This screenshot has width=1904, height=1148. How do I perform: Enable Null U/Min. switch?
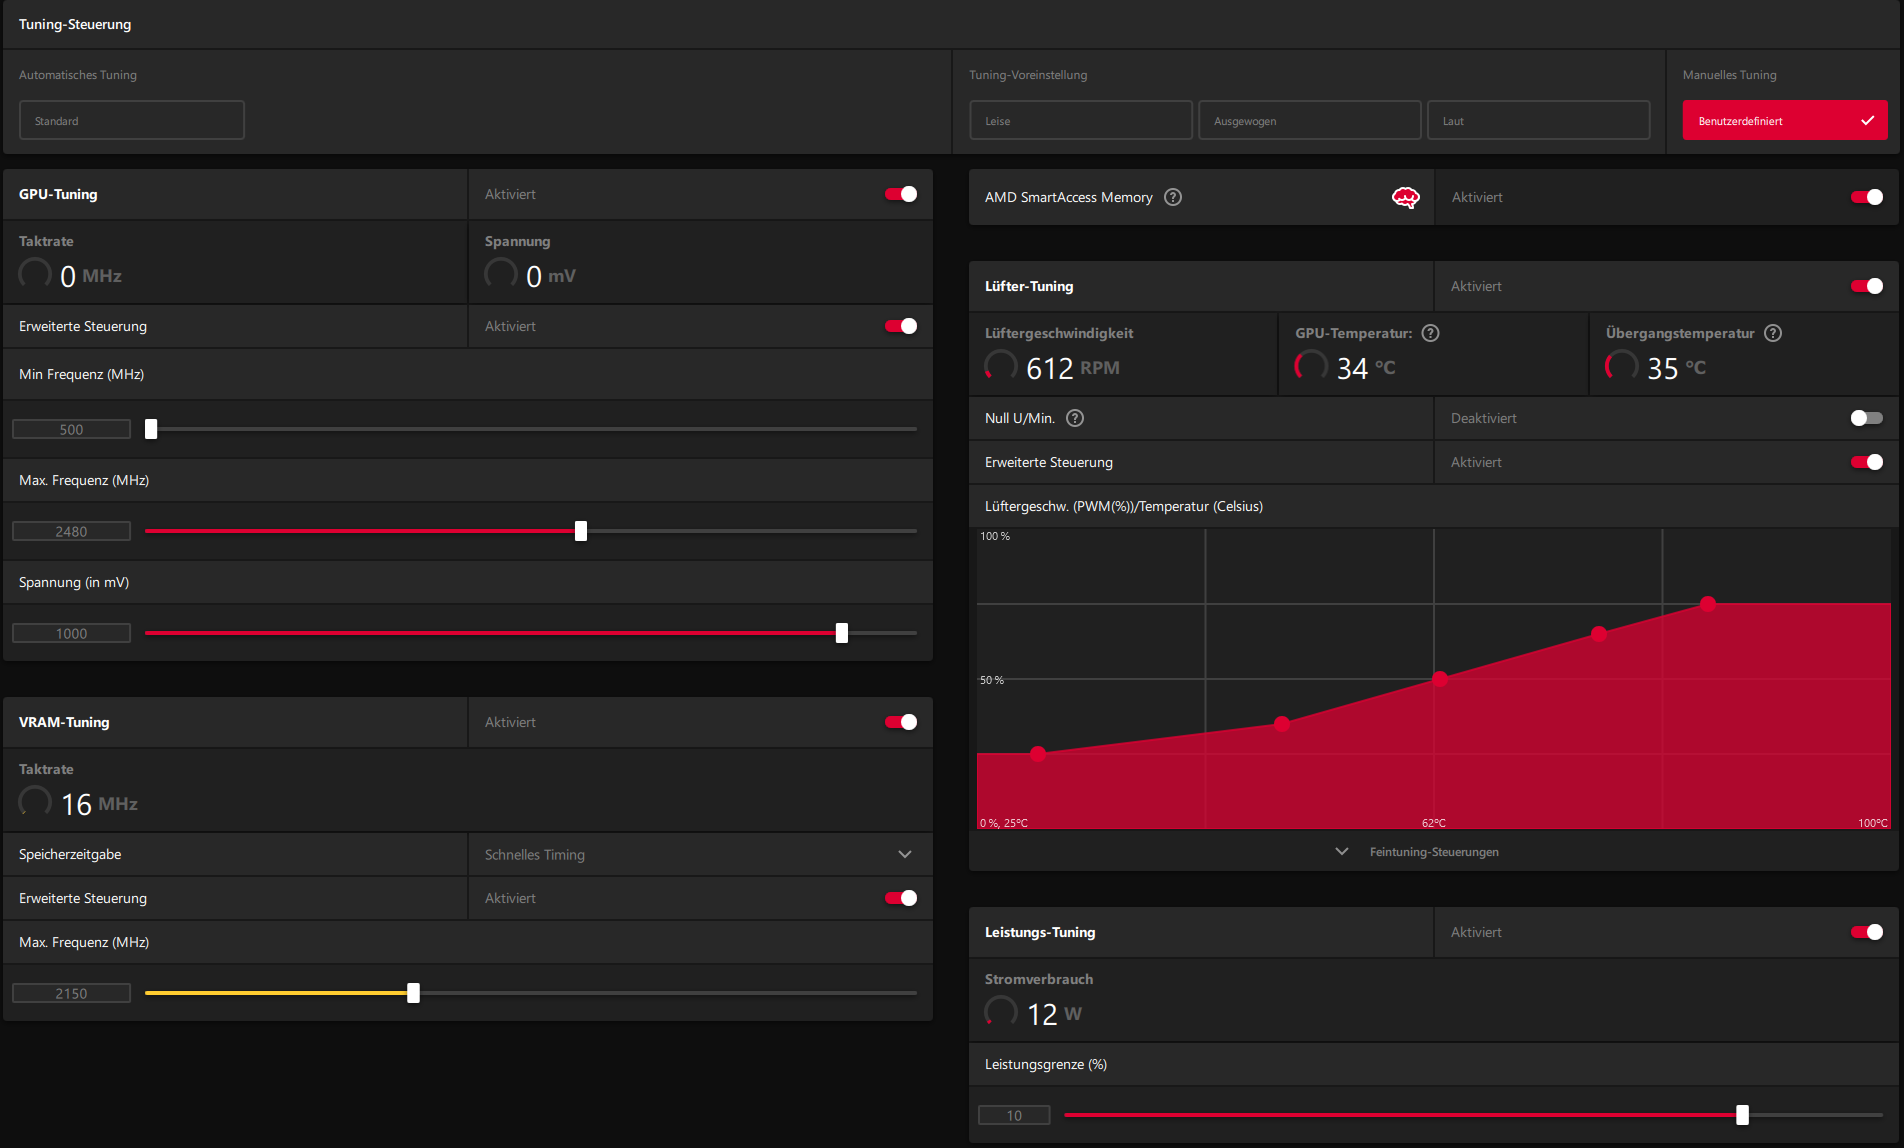[1867, 418]
